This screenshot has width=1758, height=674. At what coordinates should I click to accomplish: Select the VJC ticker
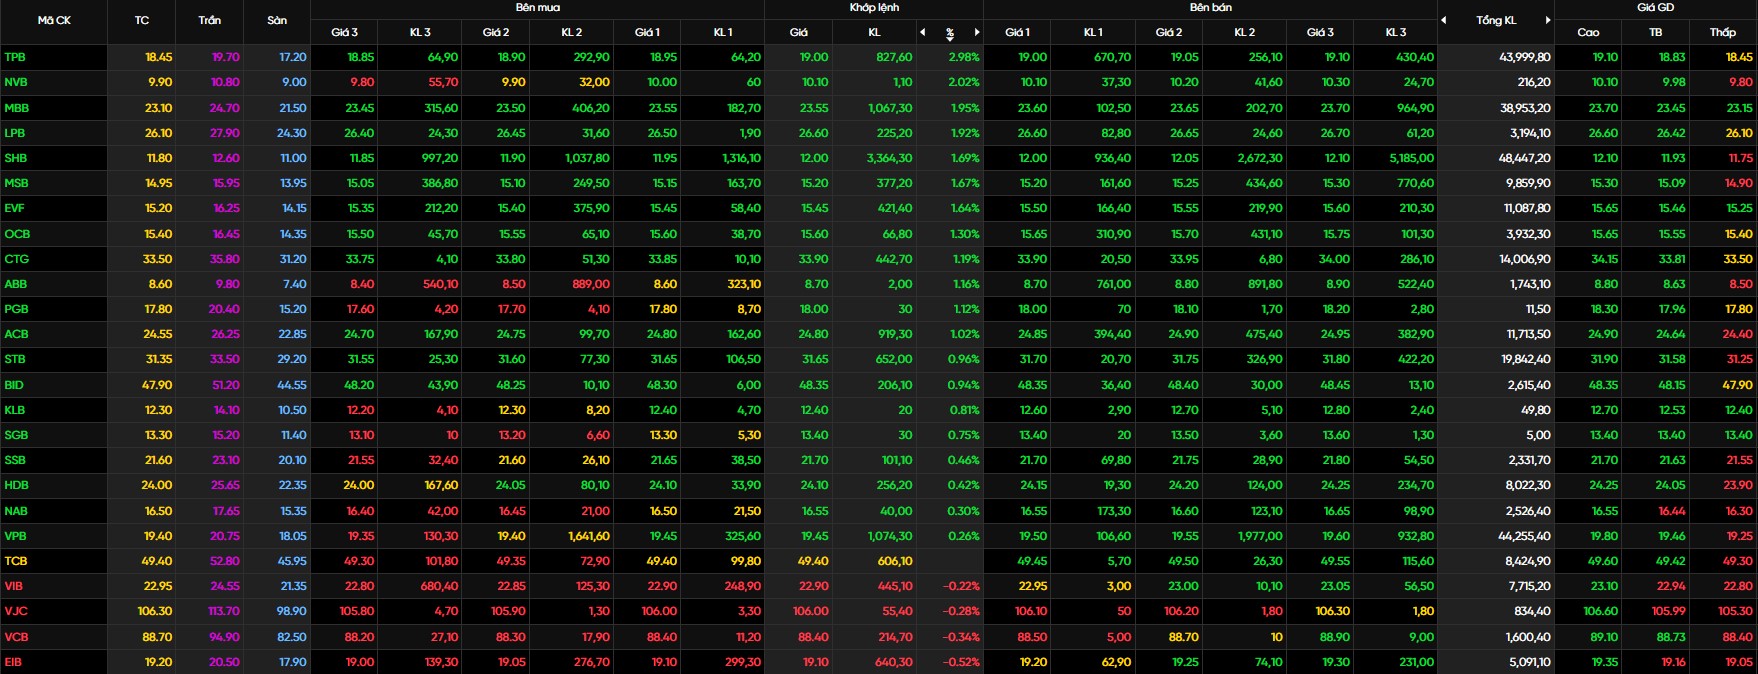point(15,611)
